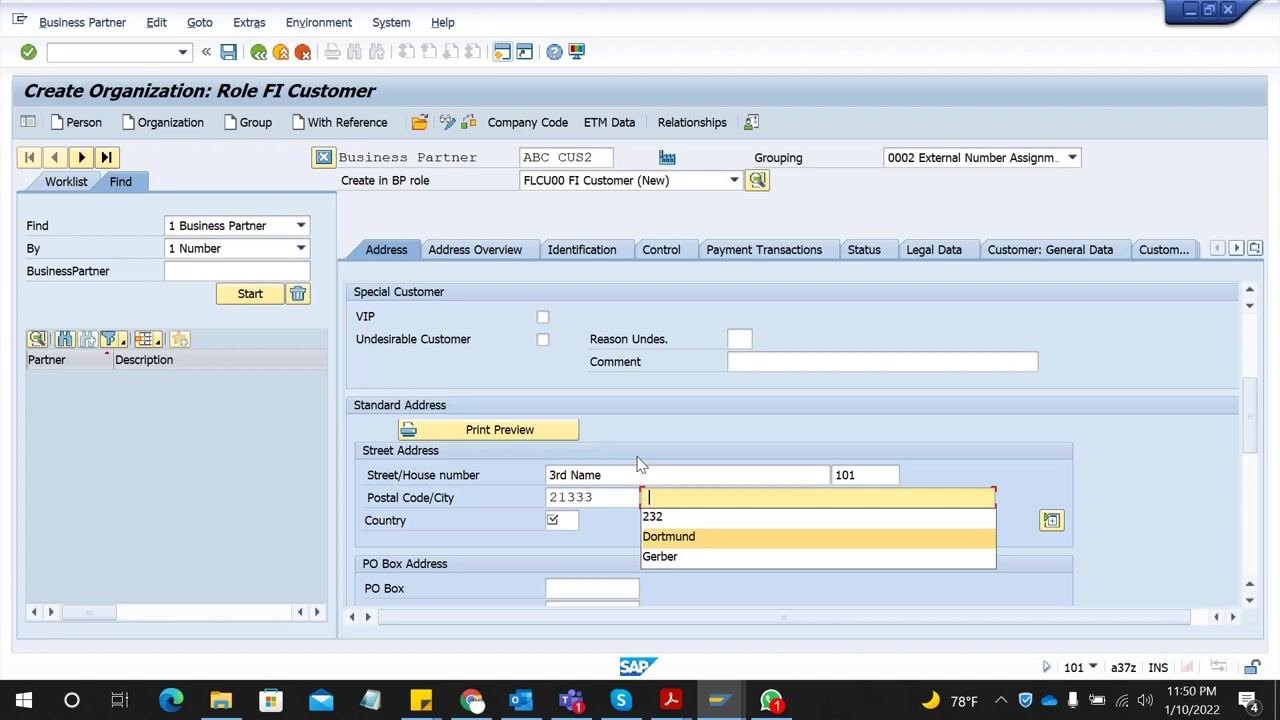
Task: Open the command field dropdown arrow
Action: pos(183,52)
